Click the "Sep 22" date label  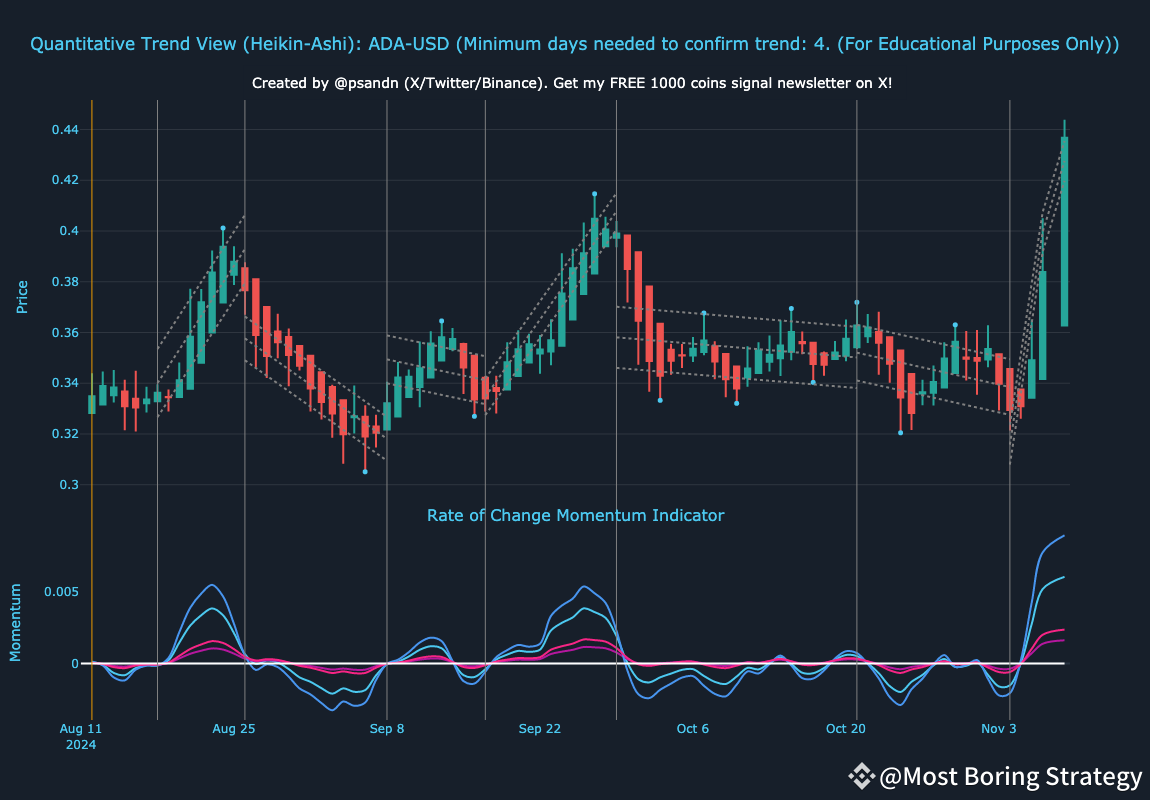coord(540,729)
